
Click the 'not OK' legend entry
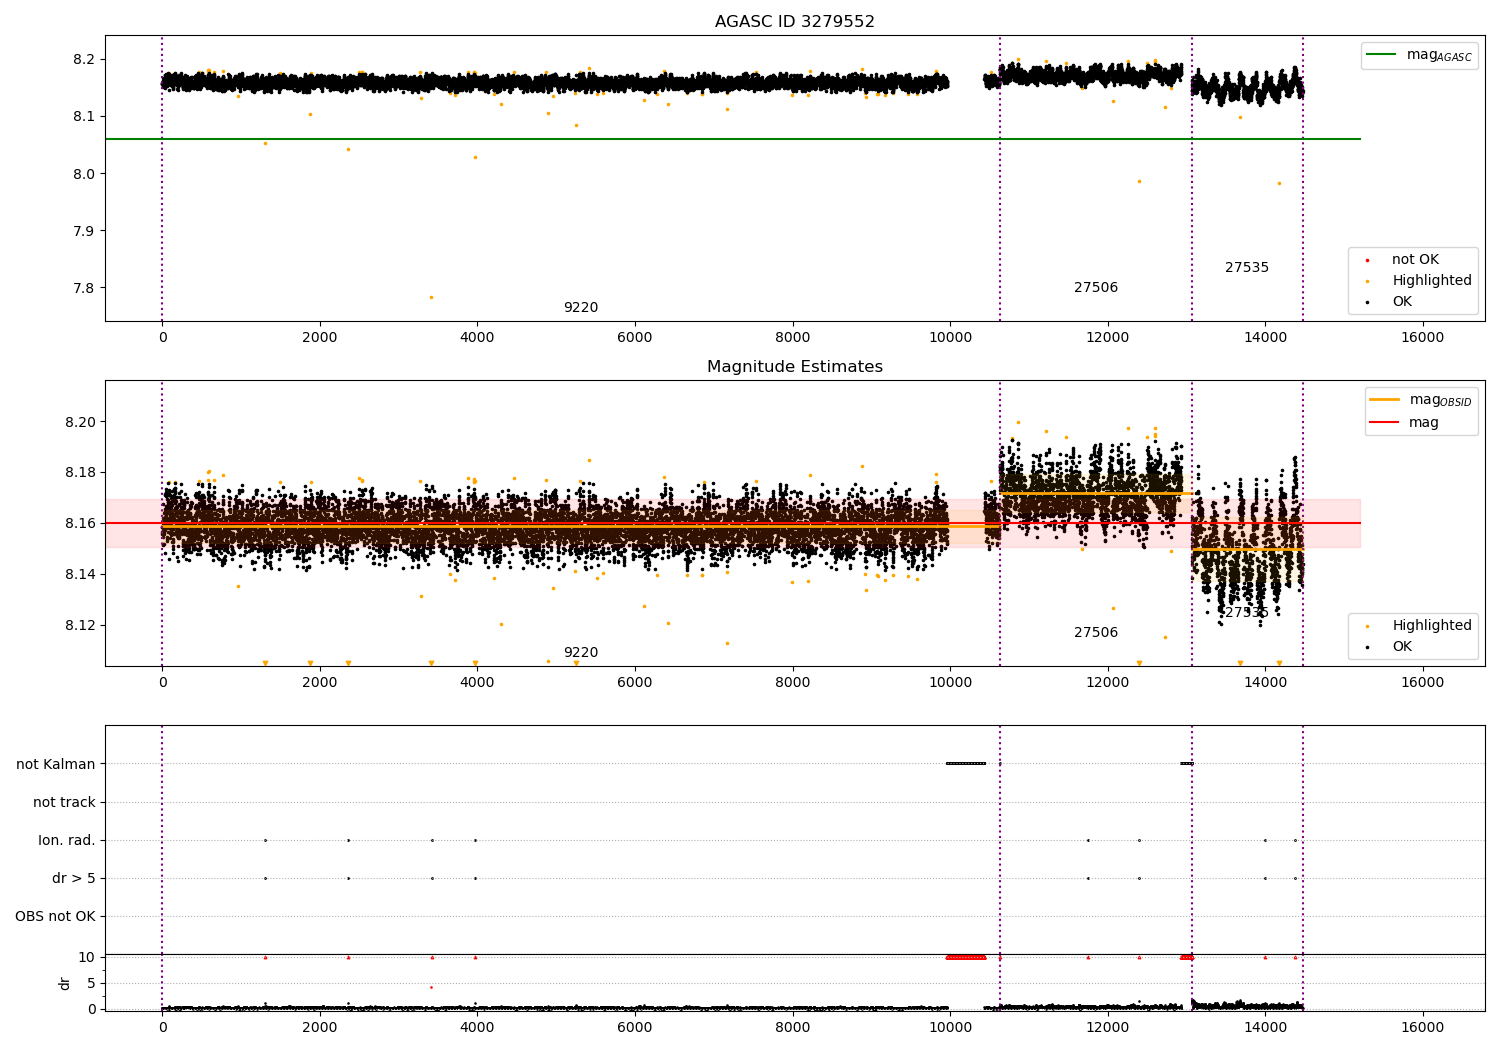[1415, 259]
